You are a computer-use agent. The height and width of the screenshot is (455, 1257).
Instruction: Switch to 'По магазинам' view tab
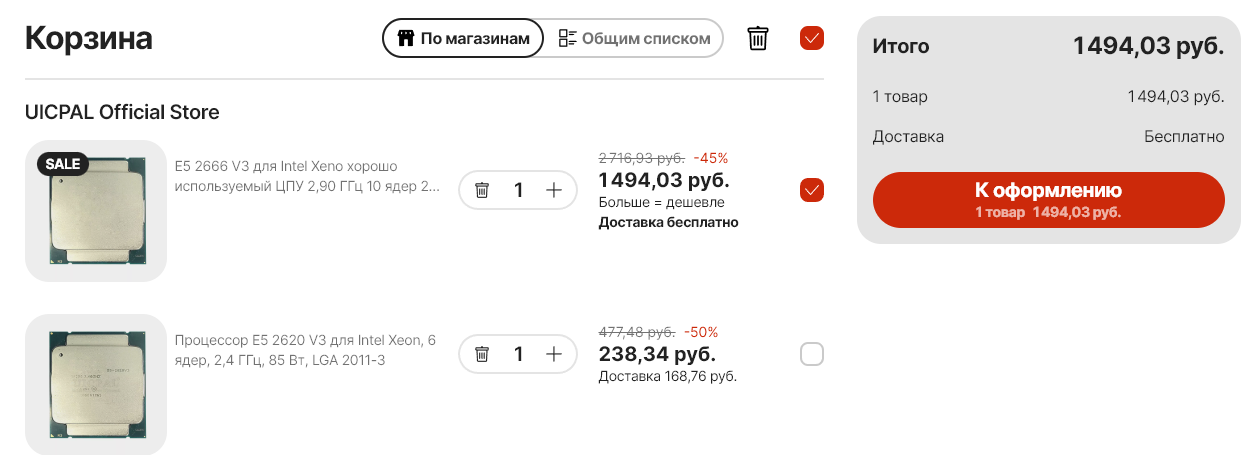click(x=463, y=39)
